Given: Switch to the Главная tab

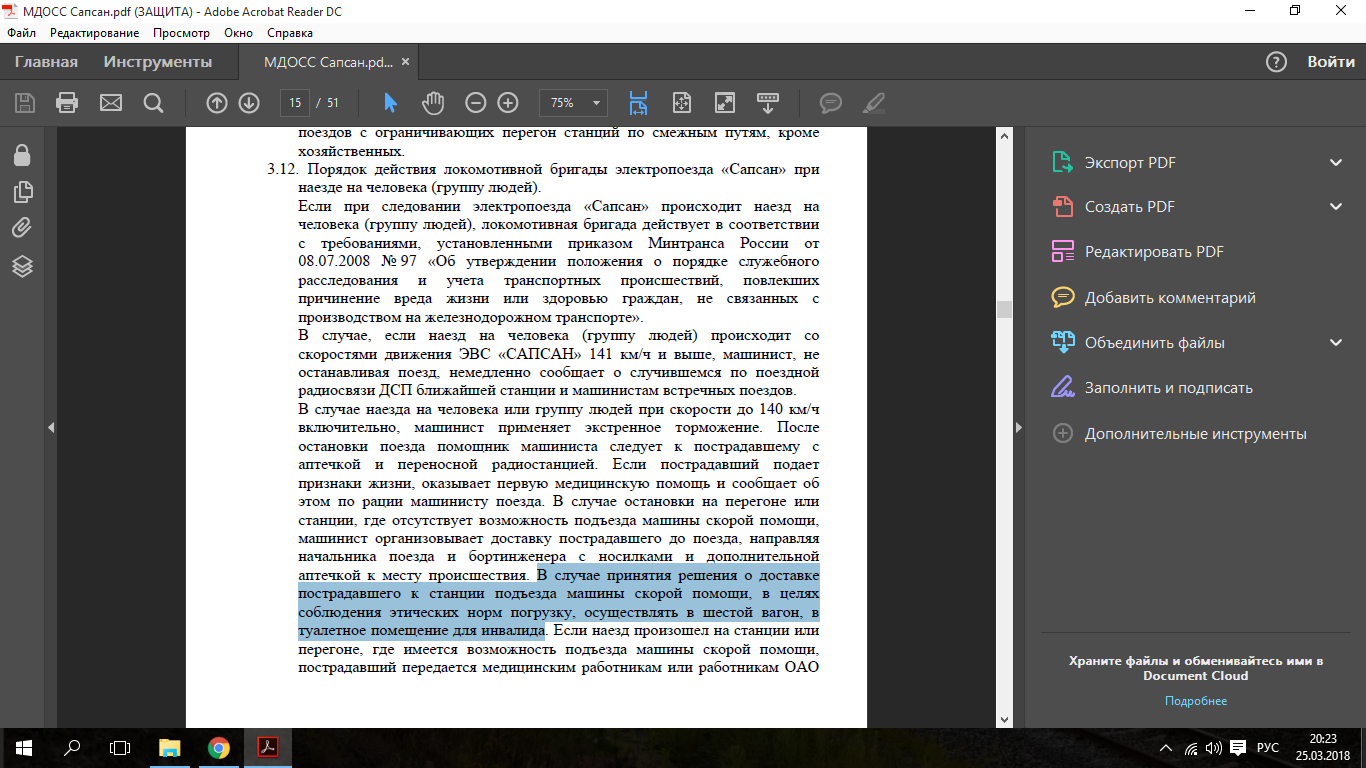Looking at the screenshot, I should [46, 62].
